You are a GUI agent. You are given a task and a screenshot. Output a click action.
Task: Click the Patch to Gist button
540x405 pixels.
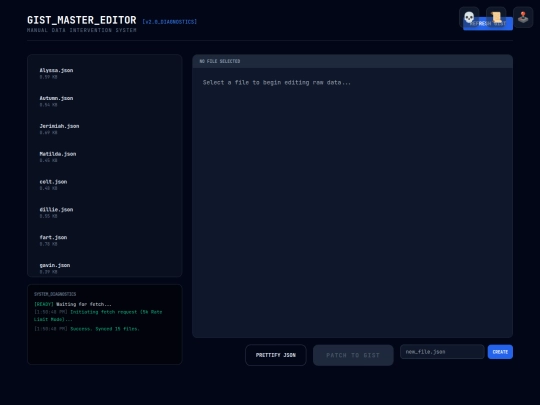pyautogui.click(x=353, y=355)
